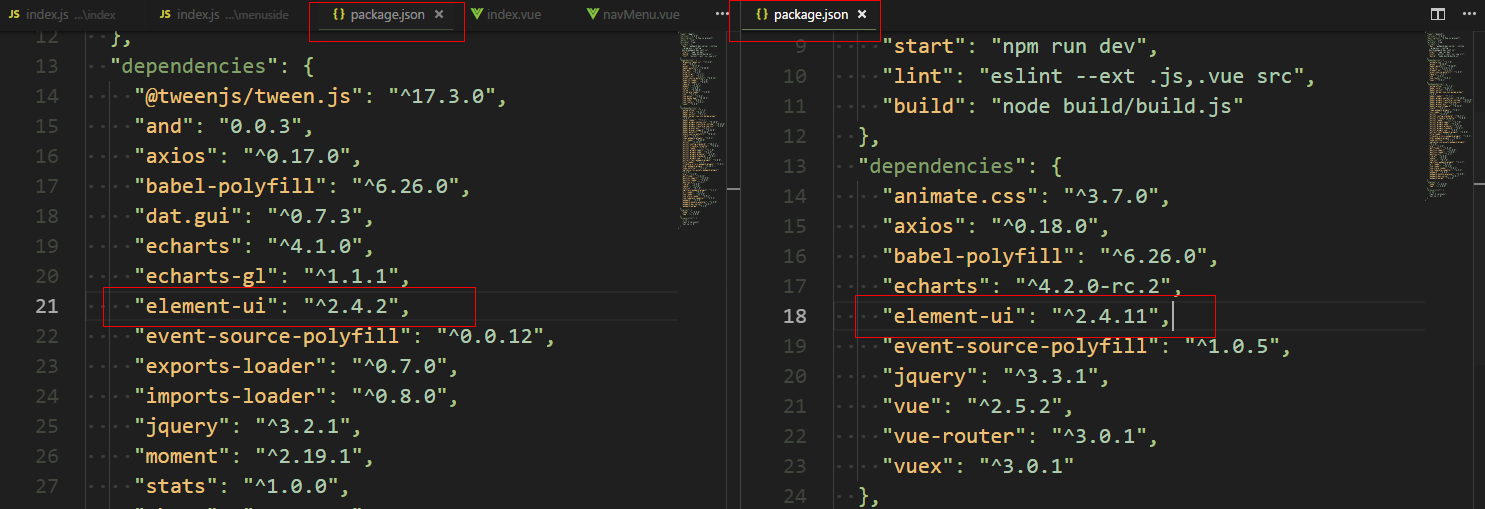Click the left editor's minimap

701,130
